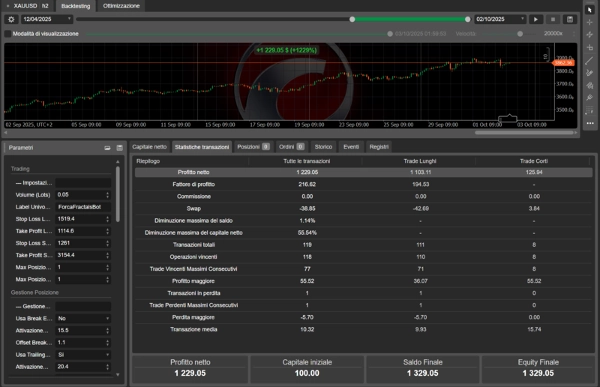Click Transazioni totali value 119
The height and width of the screenshot is (387, 600).
point(307,245)
